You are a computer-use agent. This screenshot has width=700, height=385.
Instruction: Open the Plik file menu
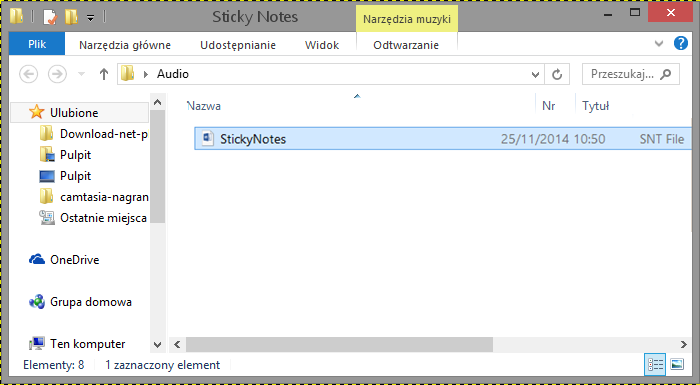[37, 44]
